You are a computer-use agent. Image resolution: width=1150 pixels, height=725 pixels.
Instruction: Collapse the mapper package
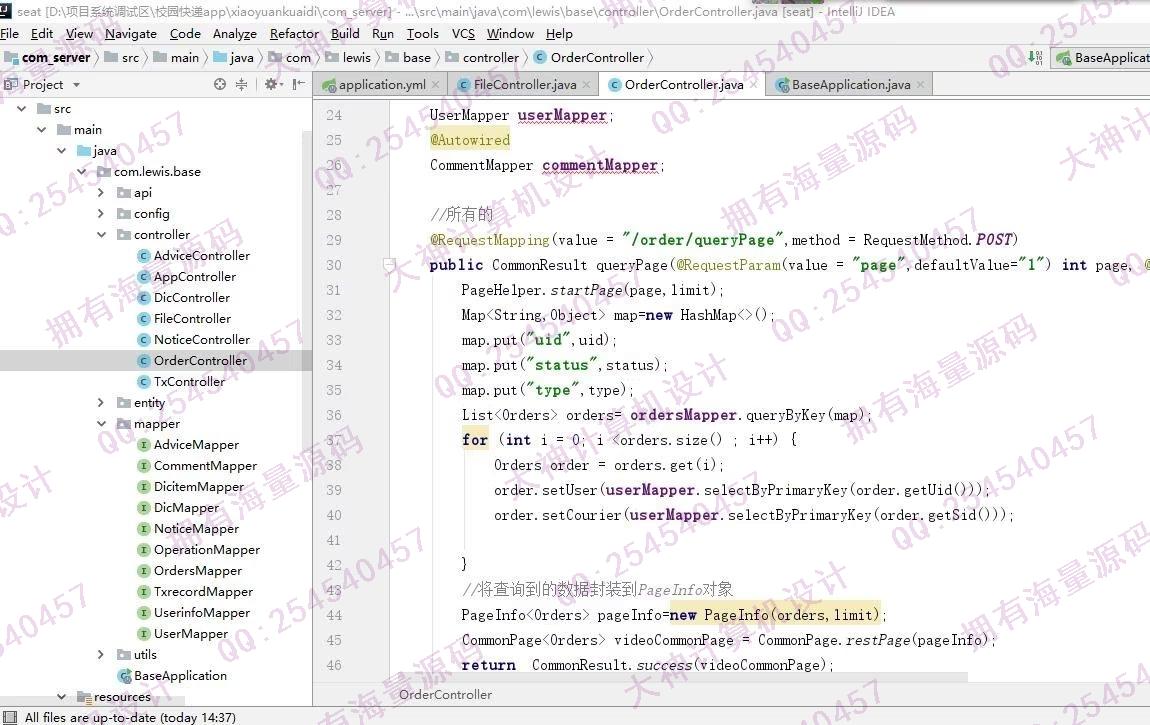[x=101, y=424]
